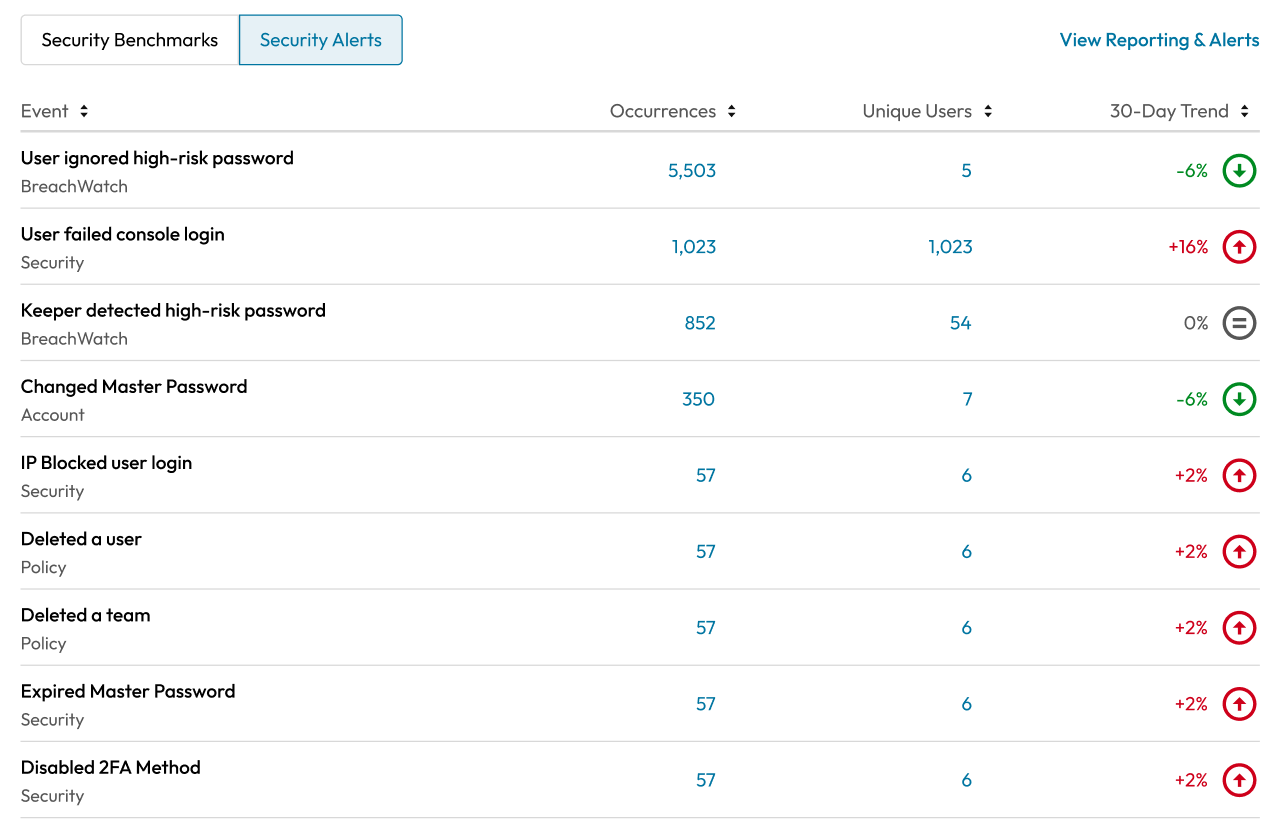This screenshot has height=833, width=1283.
Task: Click red up-trend icon for Disabled 2FA Method
Action: click(1239, 780)
